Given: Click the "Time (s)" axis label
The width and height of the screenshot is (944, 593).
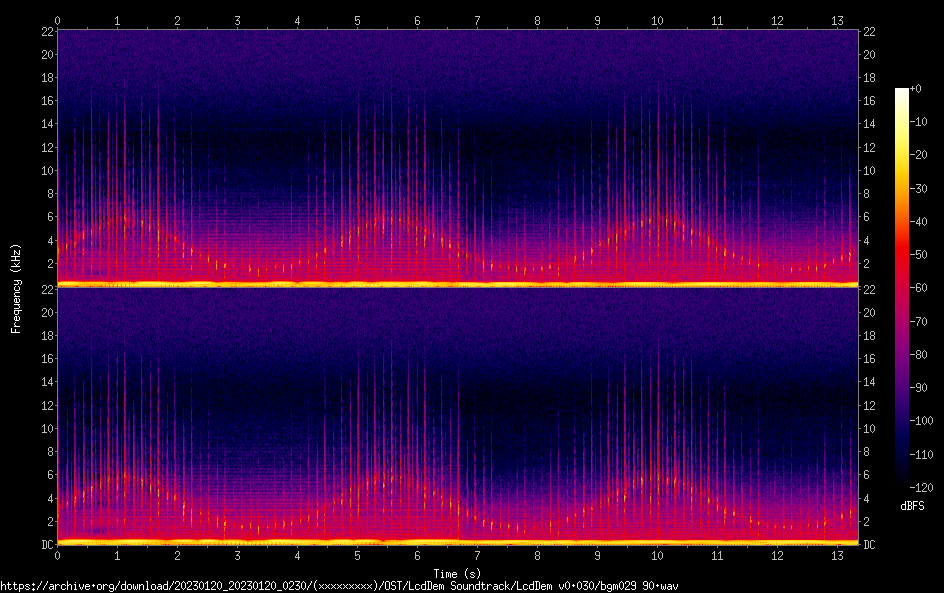Looking at the screenshot, I should 457,573.
